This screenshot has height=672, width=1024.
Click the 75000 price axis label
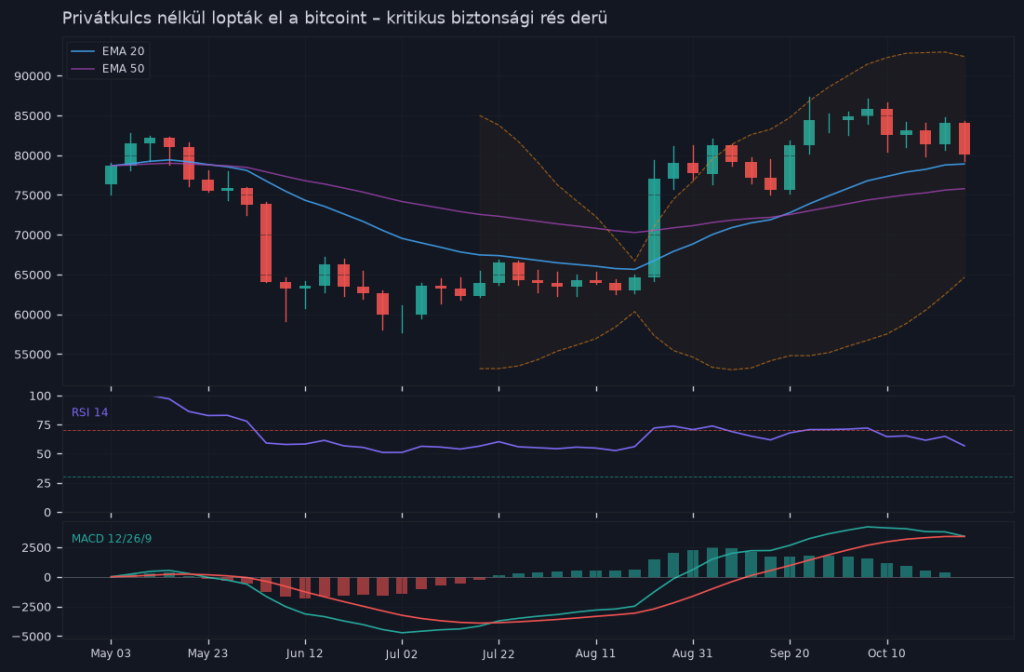33,195
